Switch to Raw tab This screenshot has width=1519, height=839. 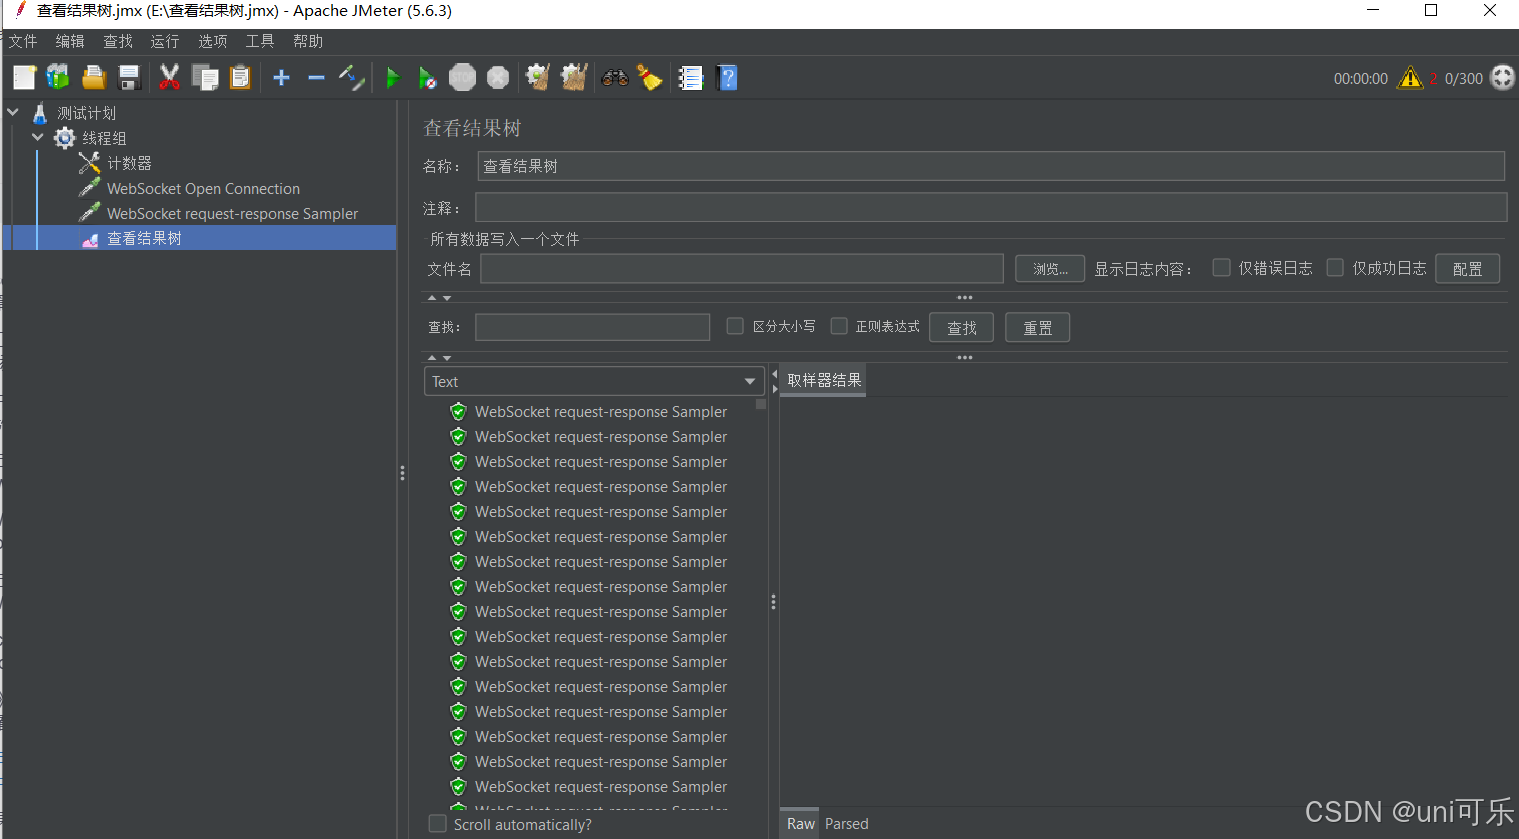tap(800, 823)
